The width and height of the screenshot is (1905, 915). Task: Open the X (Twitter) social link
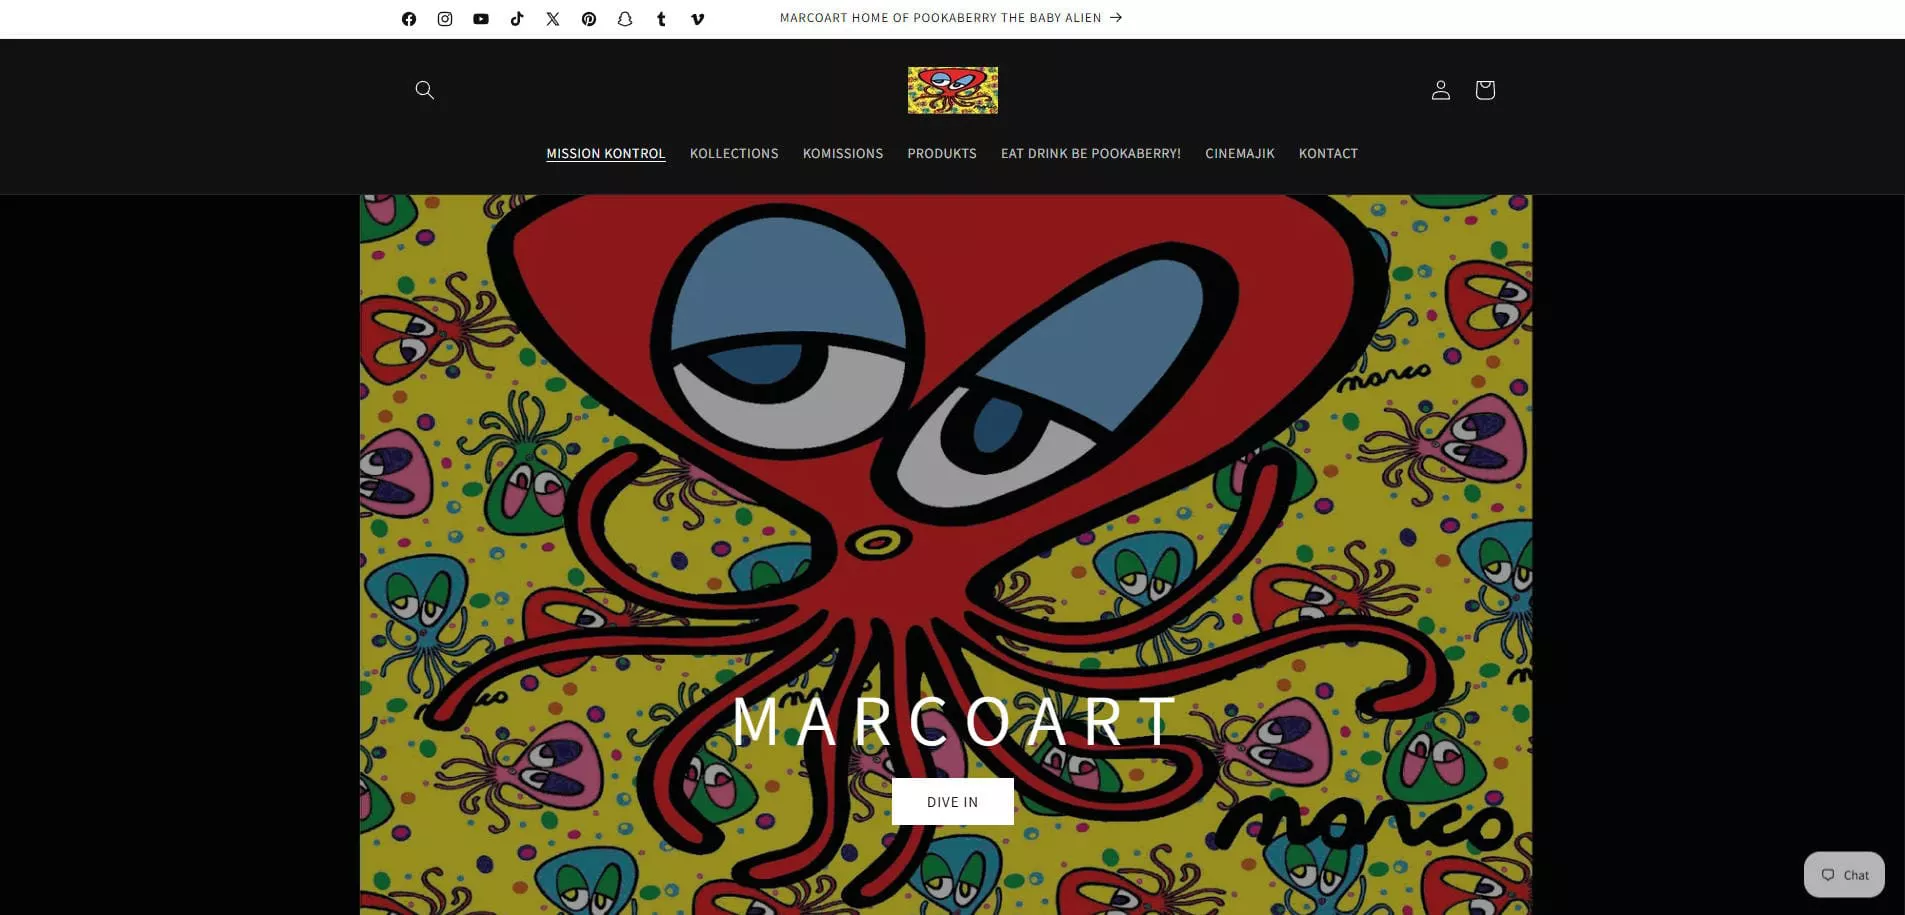point(553,19)
